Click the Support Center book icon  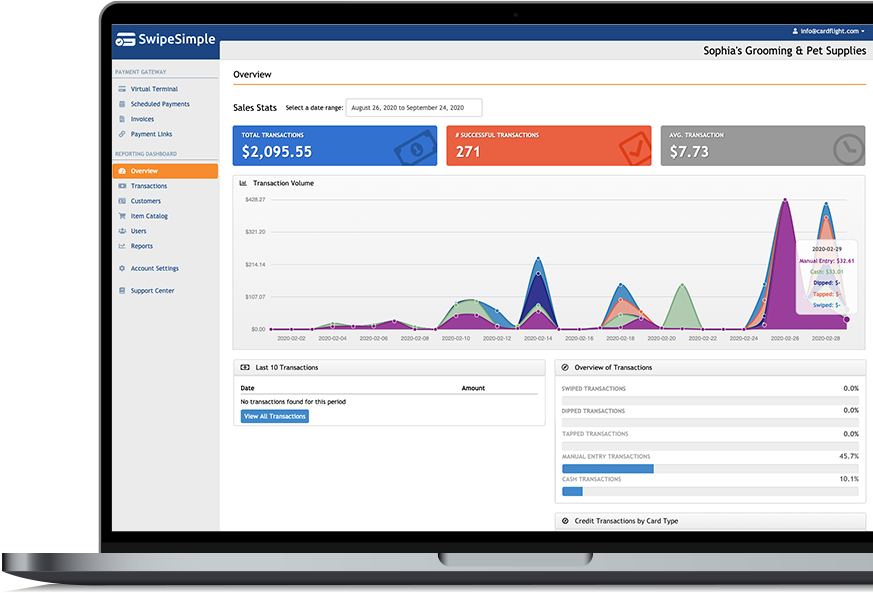[122, 291]
